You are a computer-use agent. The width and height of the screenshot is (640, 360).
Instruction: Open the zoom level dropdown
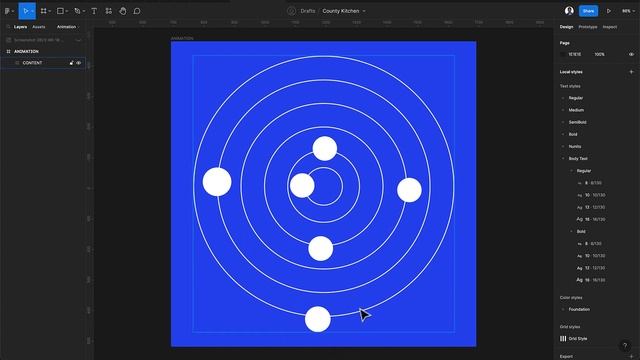(x=628, y=11)
